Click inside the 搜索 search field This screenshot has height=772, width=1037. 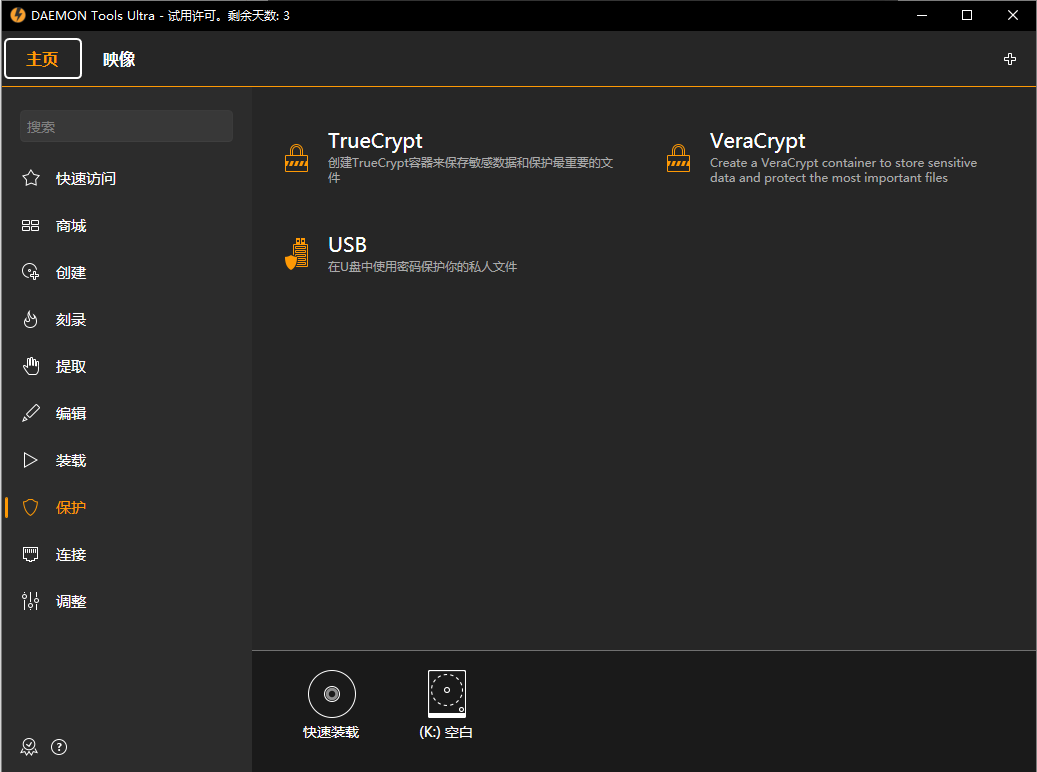126,126
